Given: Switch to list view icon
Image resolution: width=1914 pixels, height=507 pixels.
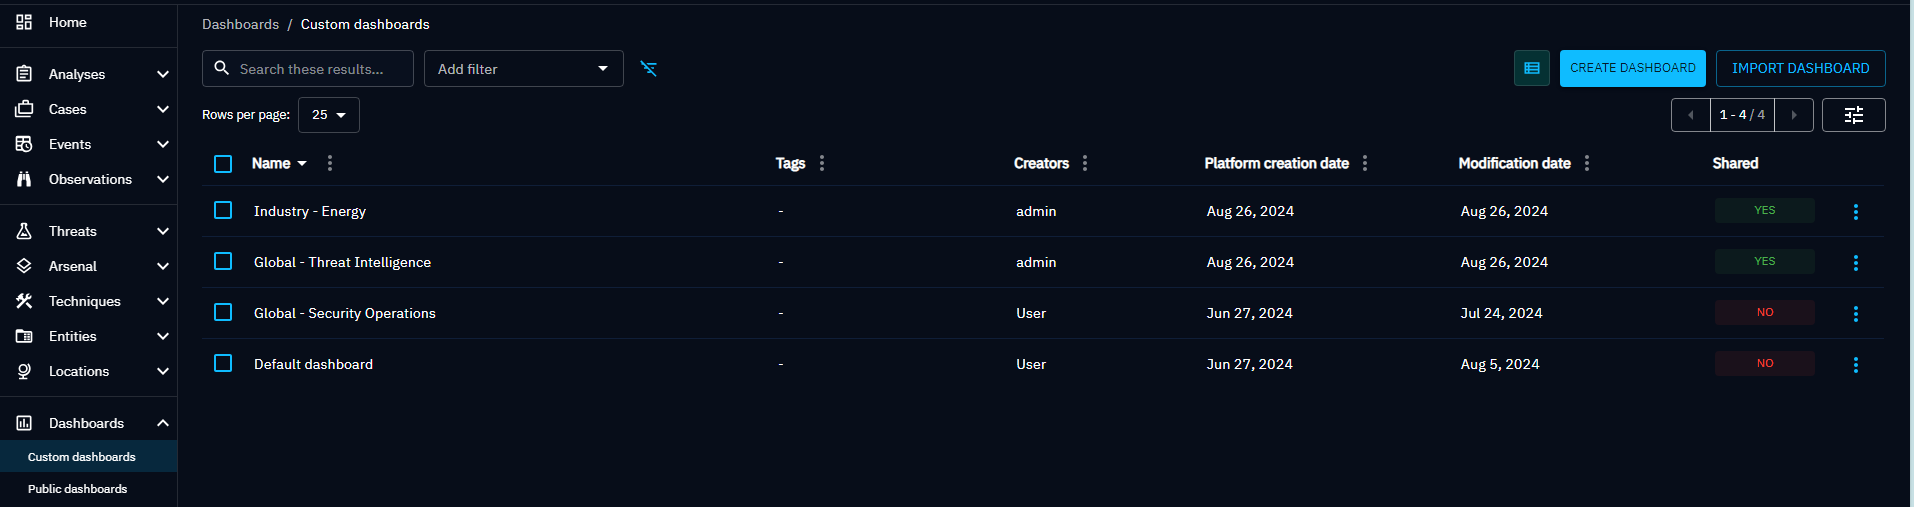Looking at the screenshot, I should point(1531,68).
